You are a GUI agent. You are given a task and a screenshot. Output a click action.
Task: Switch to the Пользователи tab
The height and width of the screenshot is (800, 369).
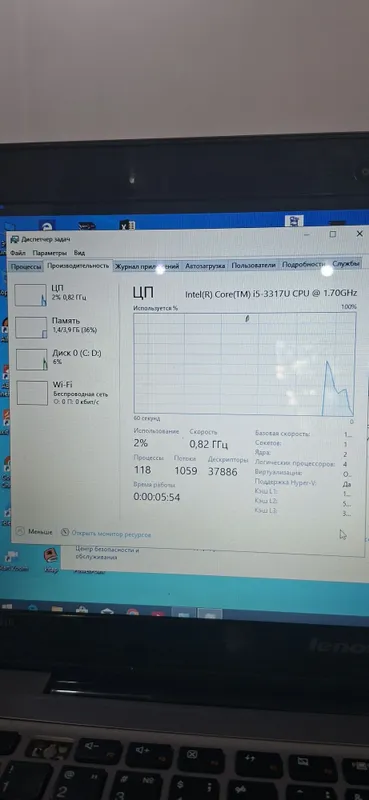click(253, 265)
